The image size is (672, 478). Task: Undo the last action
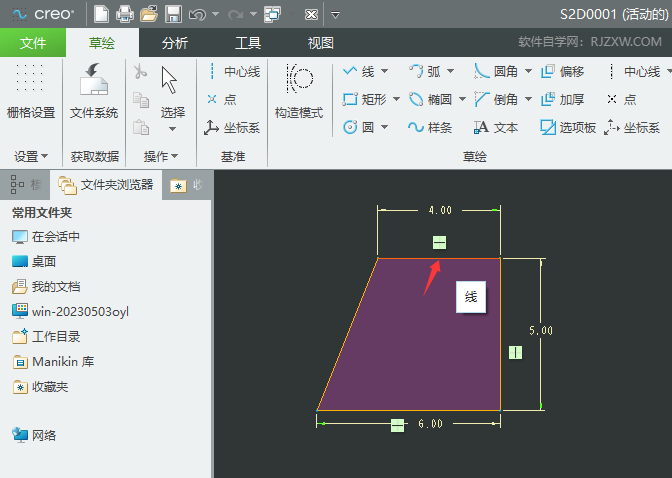198,15
